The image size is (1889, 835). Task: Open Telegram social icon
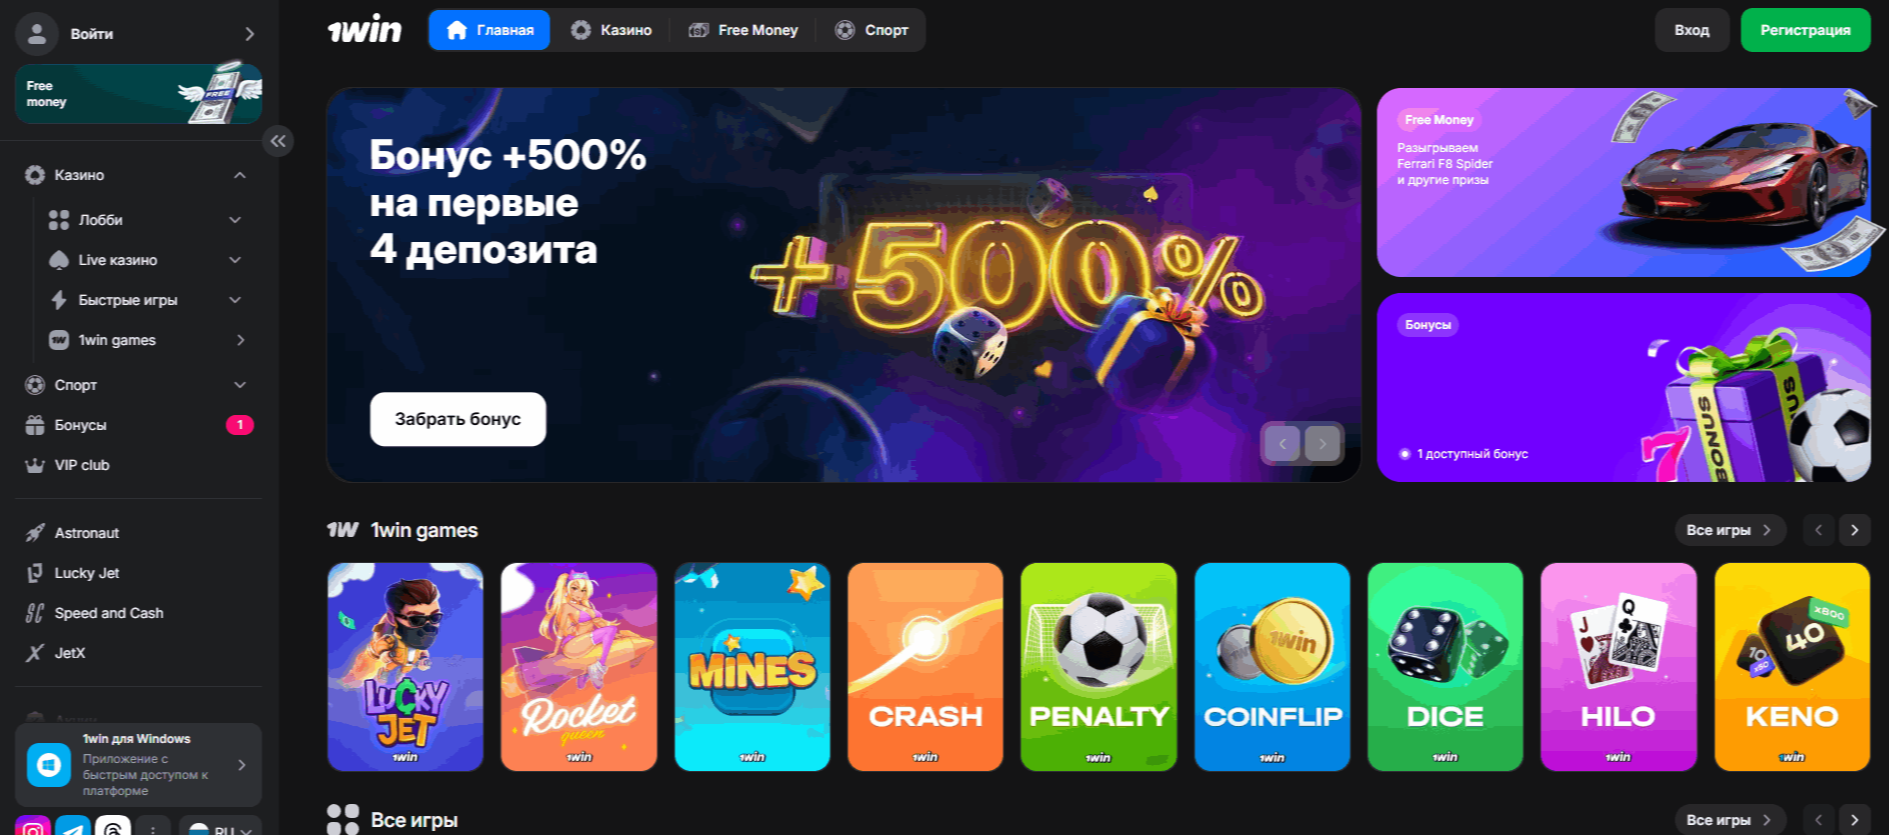pos(73,827)
